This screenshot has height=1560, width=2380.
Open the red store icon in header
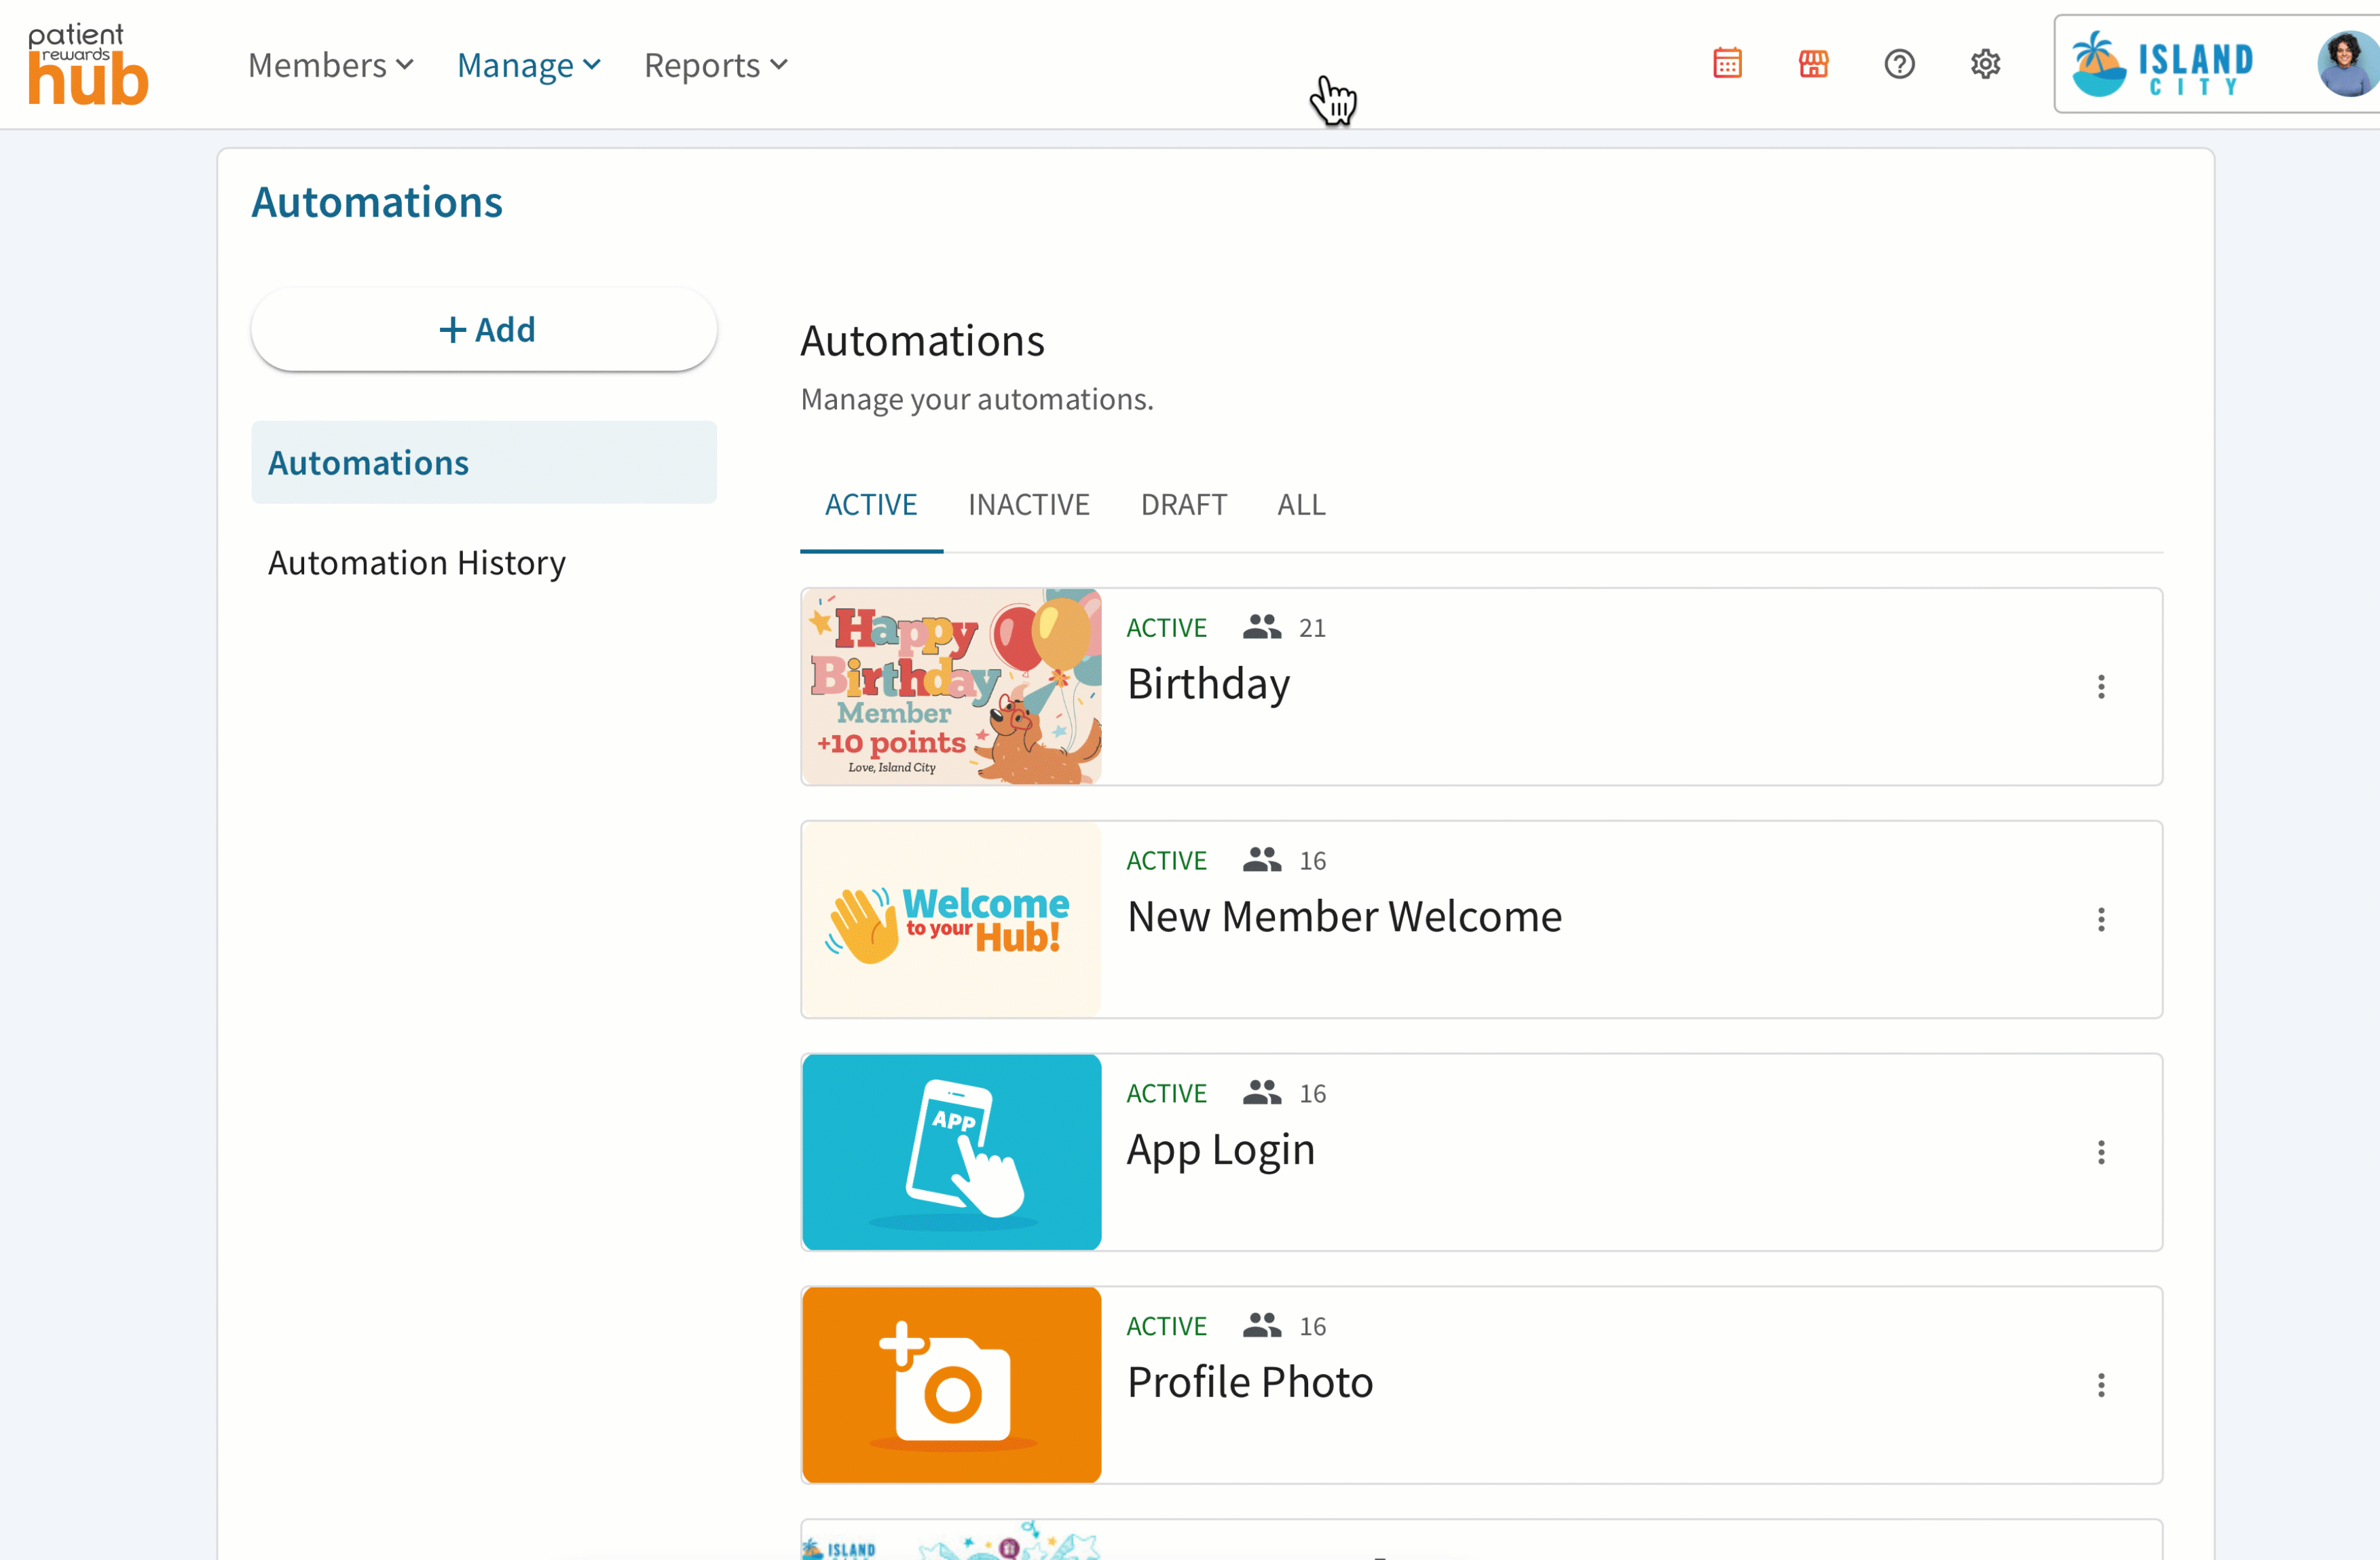click(1813, 64)
